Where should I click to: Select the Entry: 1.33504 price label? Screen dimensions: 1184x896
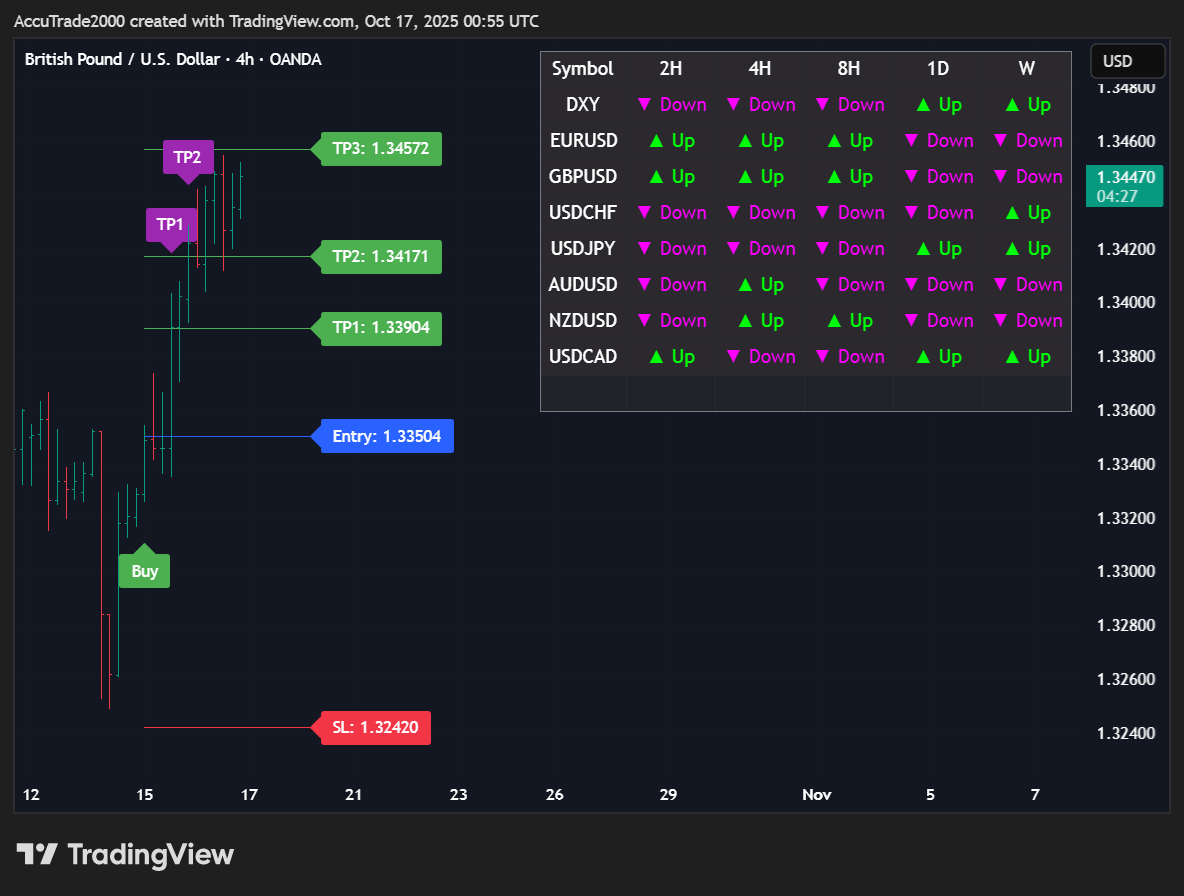(386, 436)
